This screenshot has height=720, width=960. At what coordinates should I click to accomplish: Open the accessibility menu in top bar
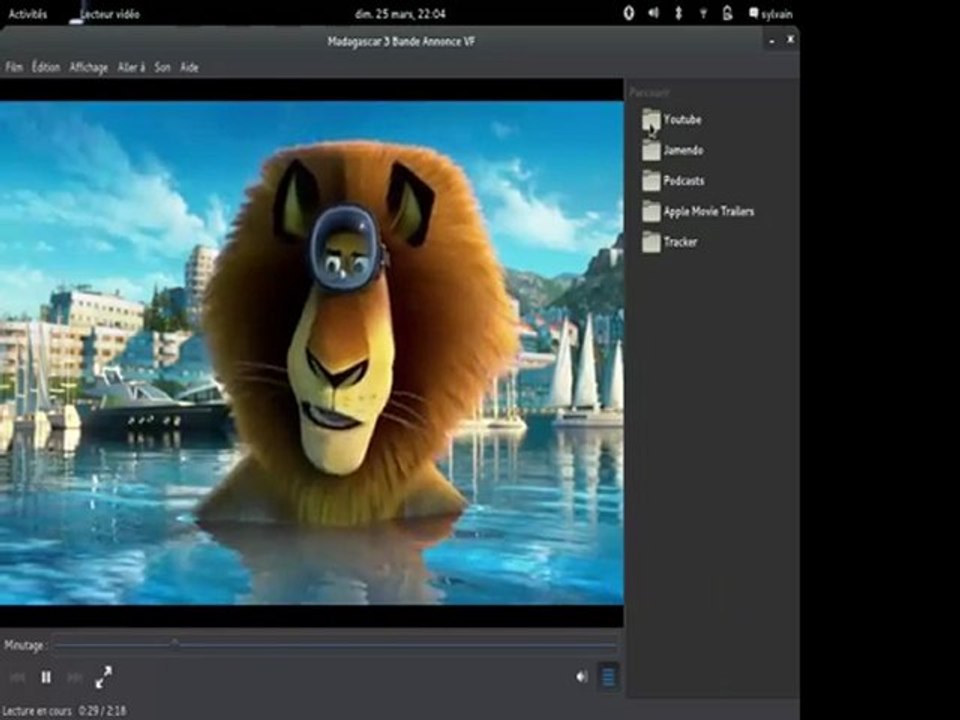(629, 13)
